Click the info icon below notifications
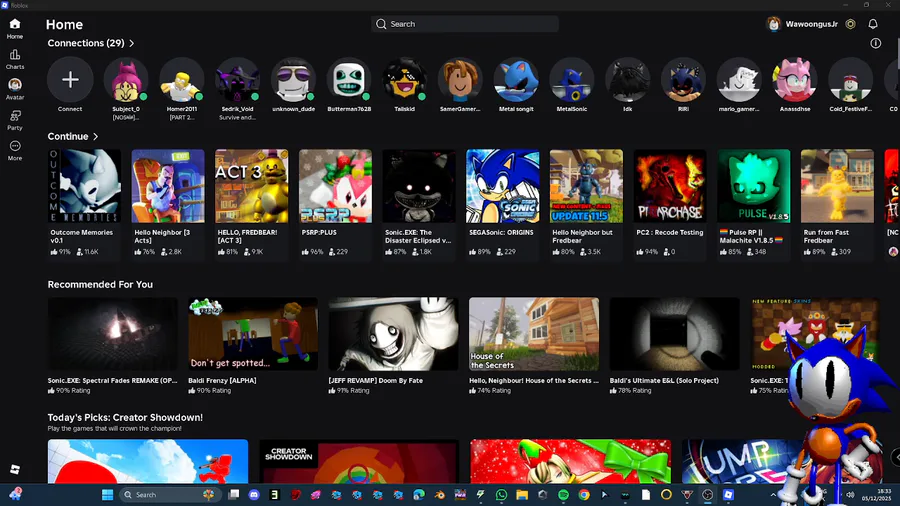Screen dimensions: 900x506 tap(875, 43)
